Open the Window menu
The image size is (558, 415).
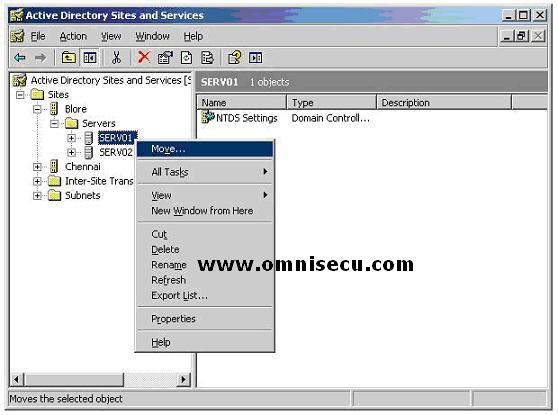tap(152, 36)
